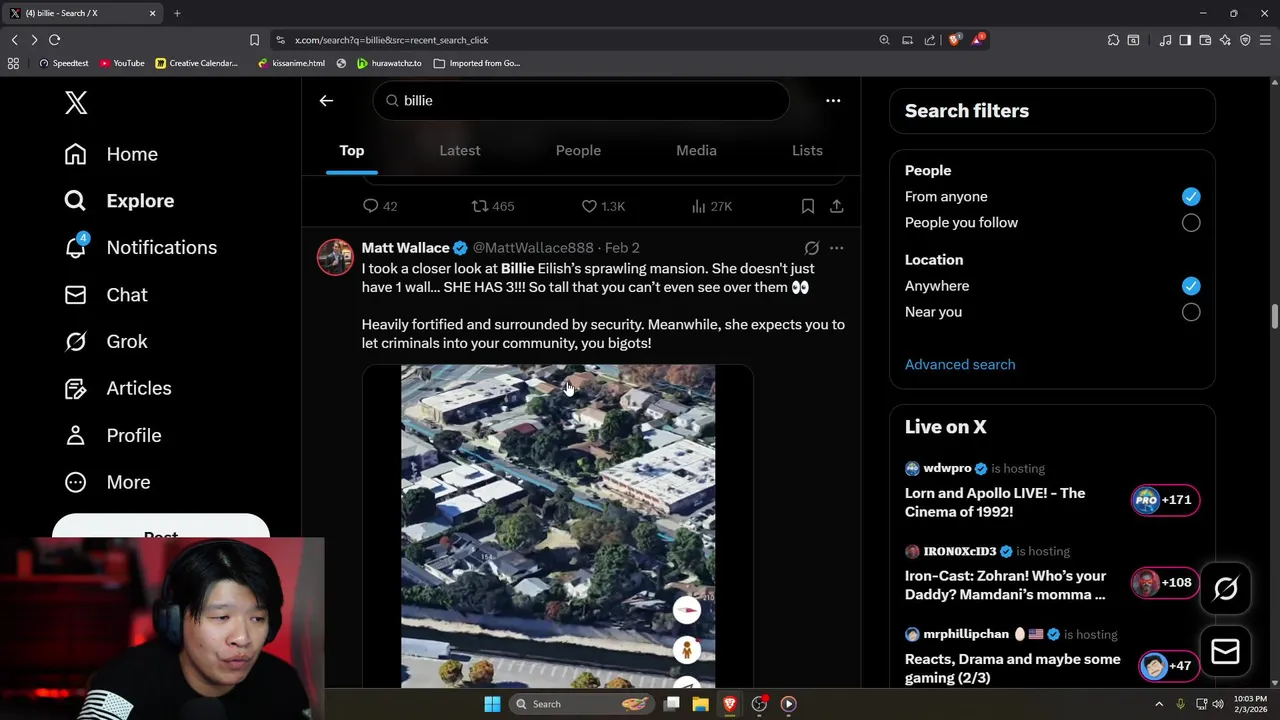
Task: Click the browser reload button
Action: pyautogui.click(x=54, y=40)
